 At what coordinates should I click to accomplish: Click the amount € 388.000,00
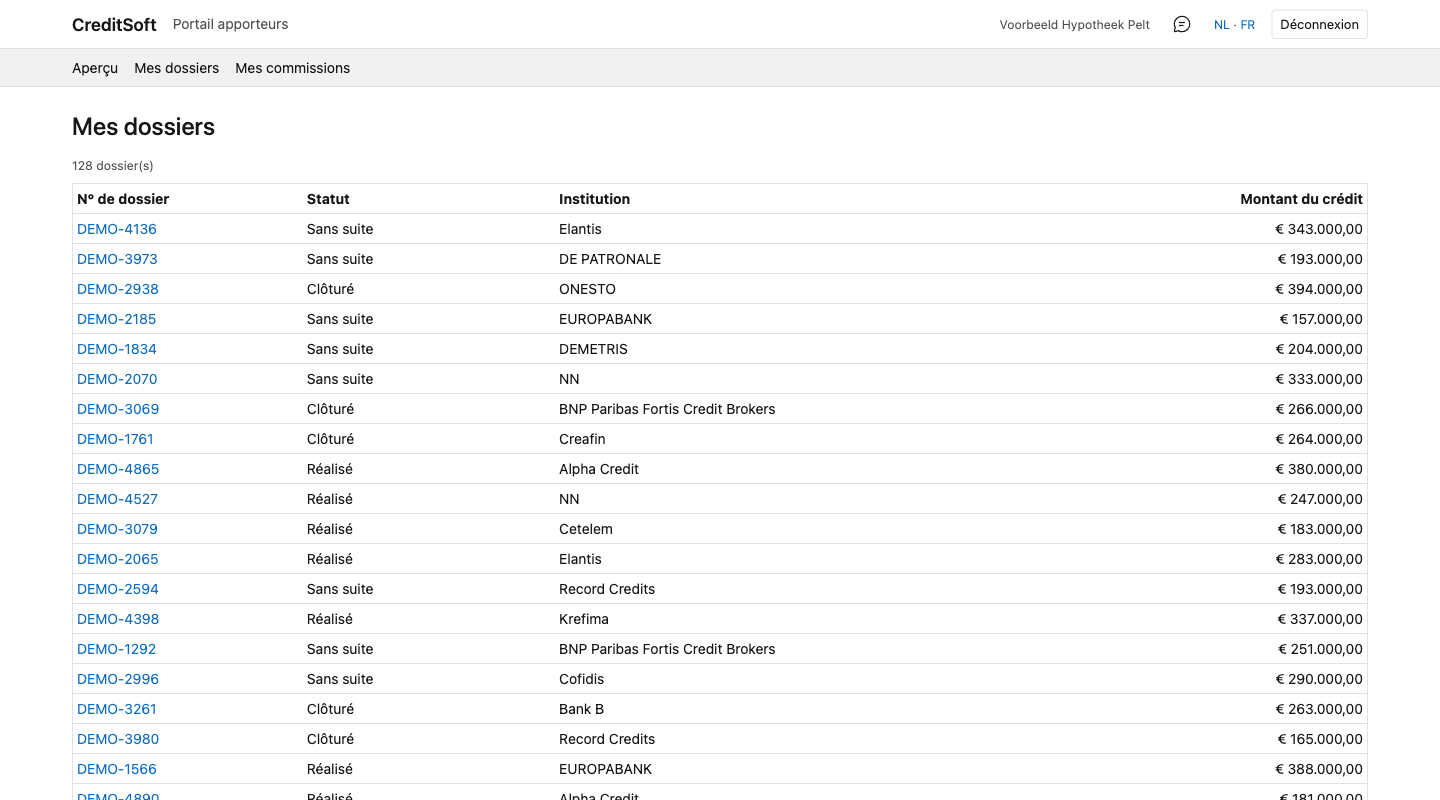pyautogui.click(x=1319, y=769)
